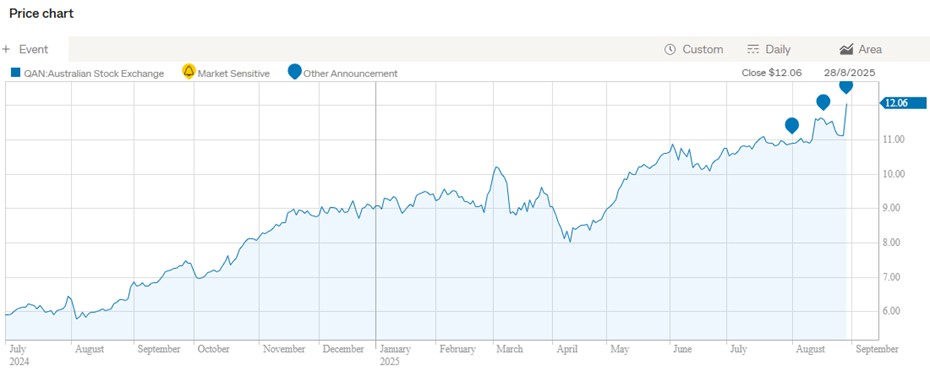Viewport: 930px width, 371px height.
Task: Click the May axis label
Action: click(619, 349)
